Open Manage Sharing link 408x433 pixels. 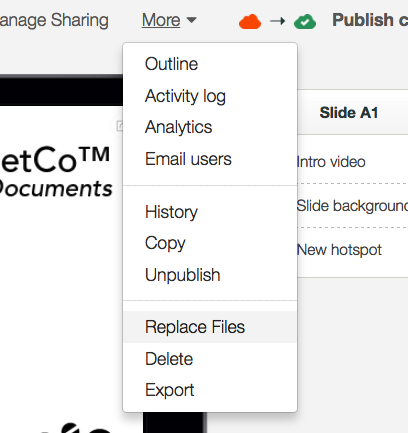click(x=54, y=20)
